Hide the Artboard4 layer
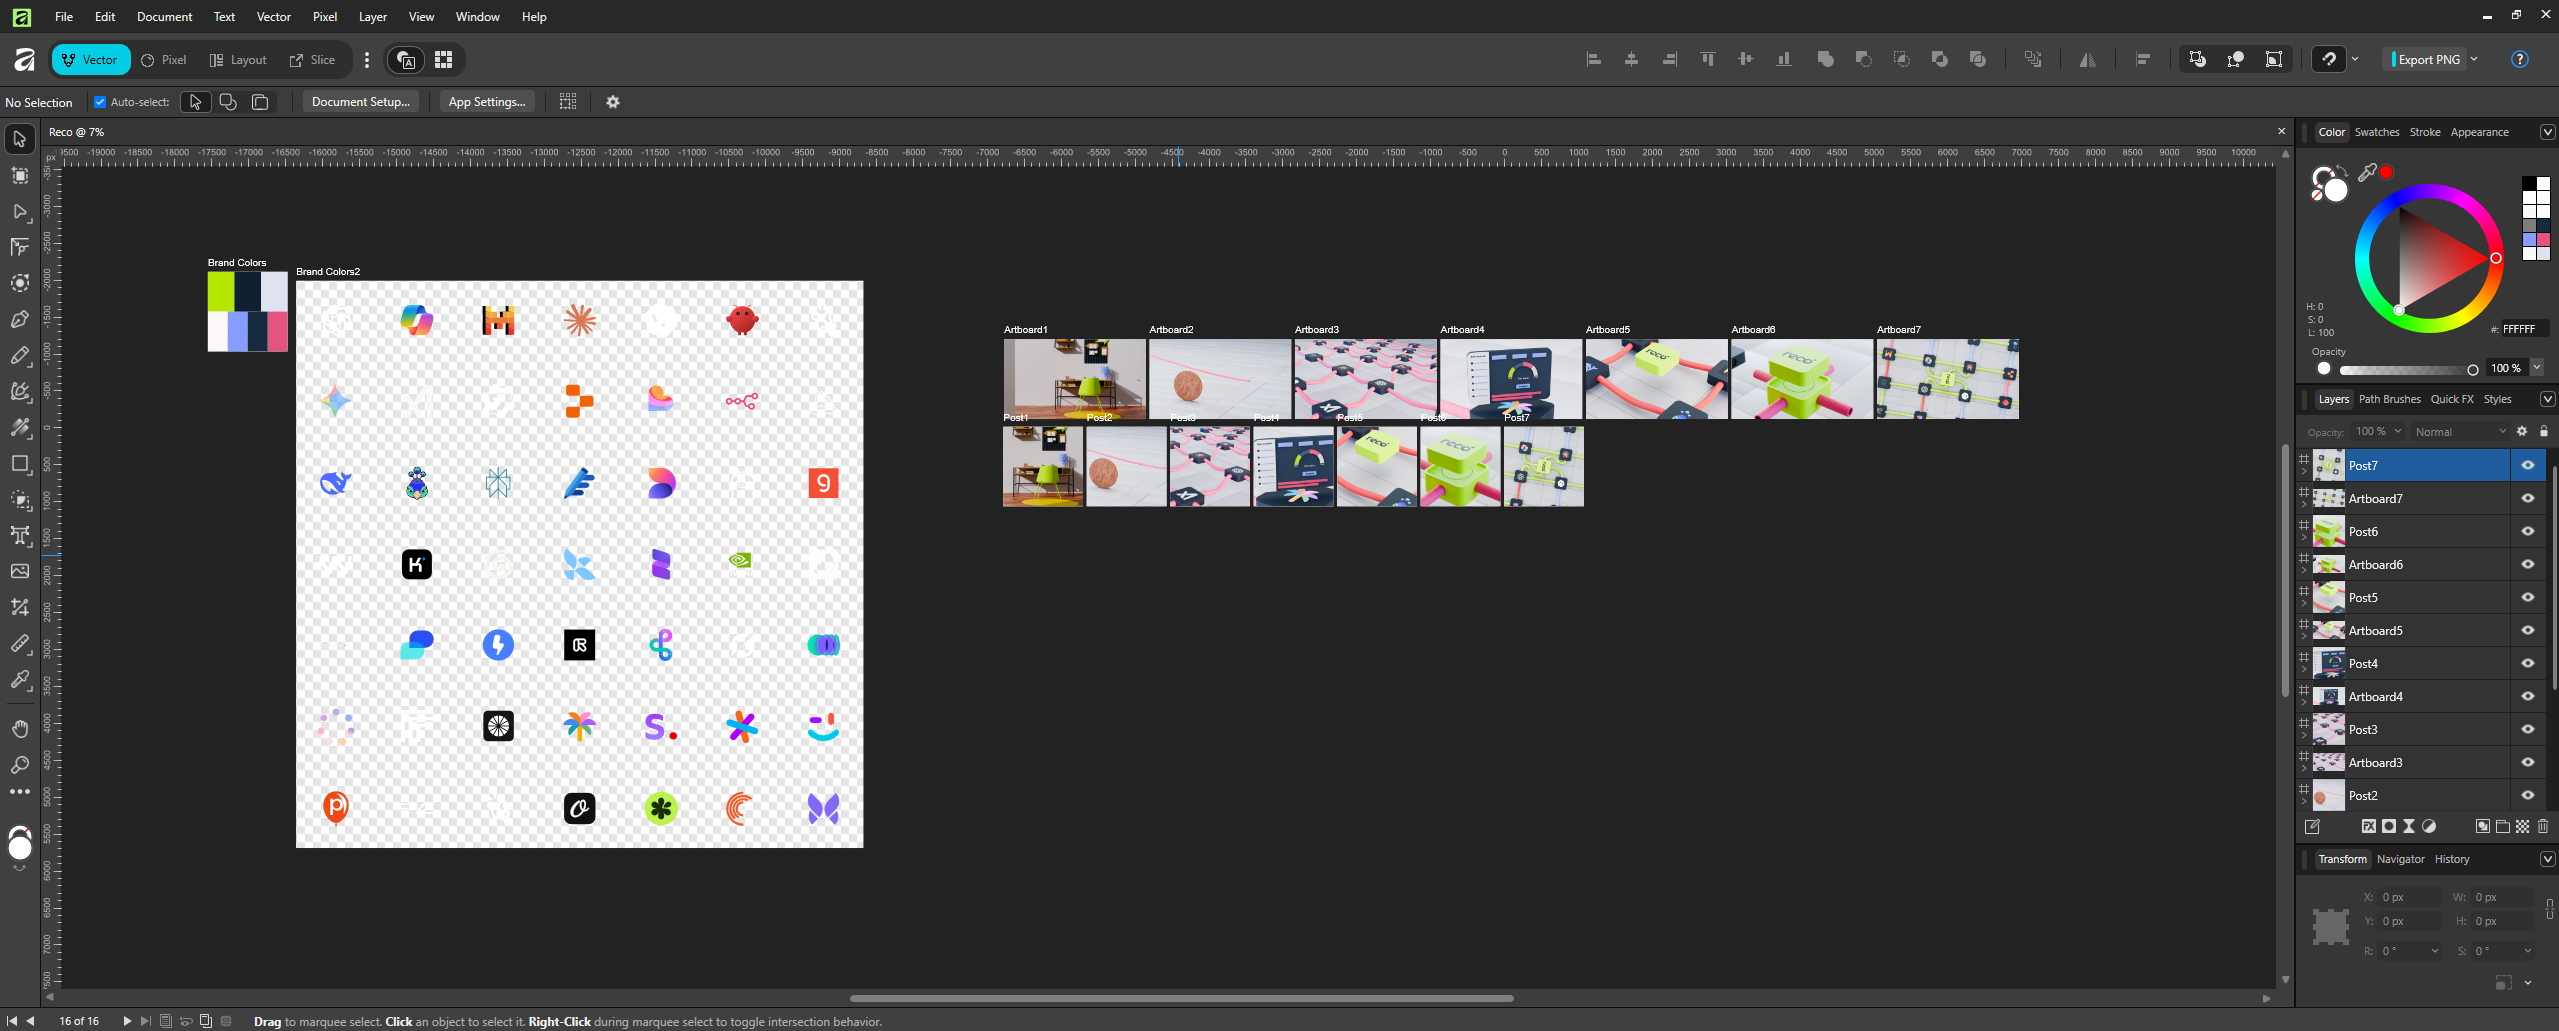This screenshot has width=2559, height=1031. click(2527, 696)
